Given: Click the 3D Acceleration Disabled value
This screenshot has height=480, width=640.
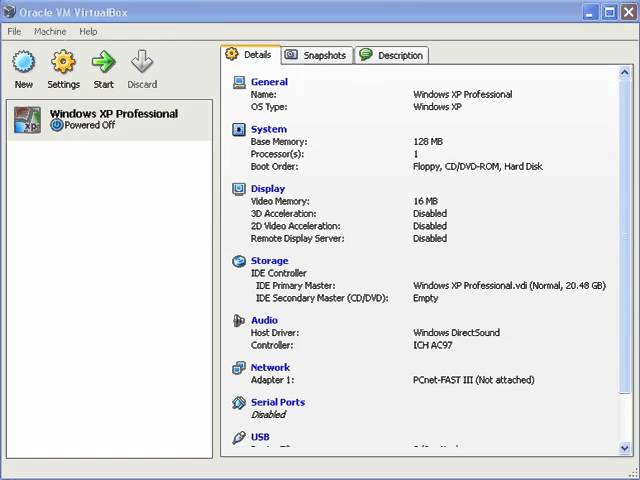Looking at the screenshot, I should [x=430, y=213].
